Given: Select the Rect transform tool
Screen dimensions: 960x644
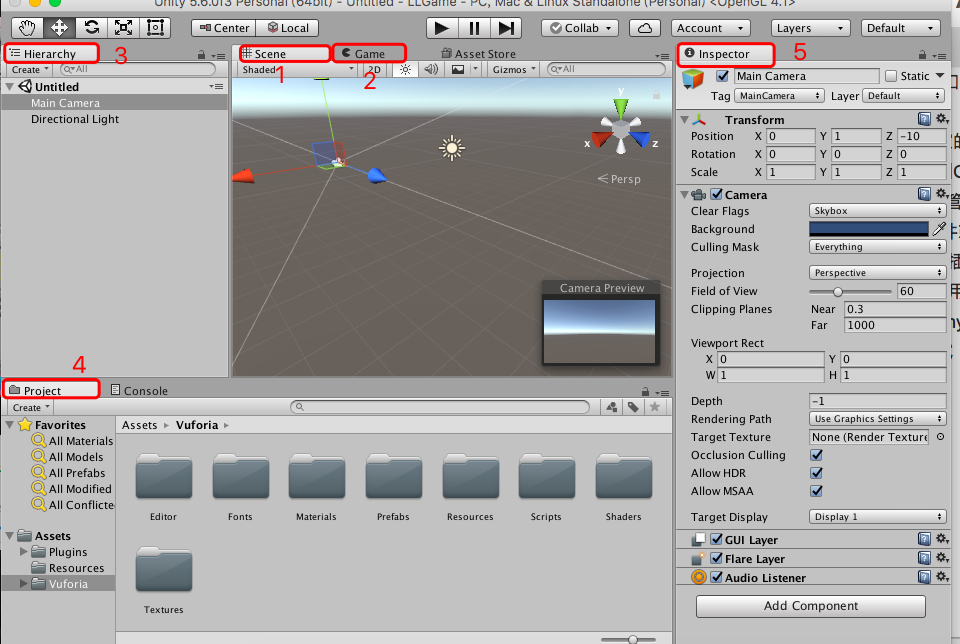Looking at the screenshot, I should click(155, 28).
